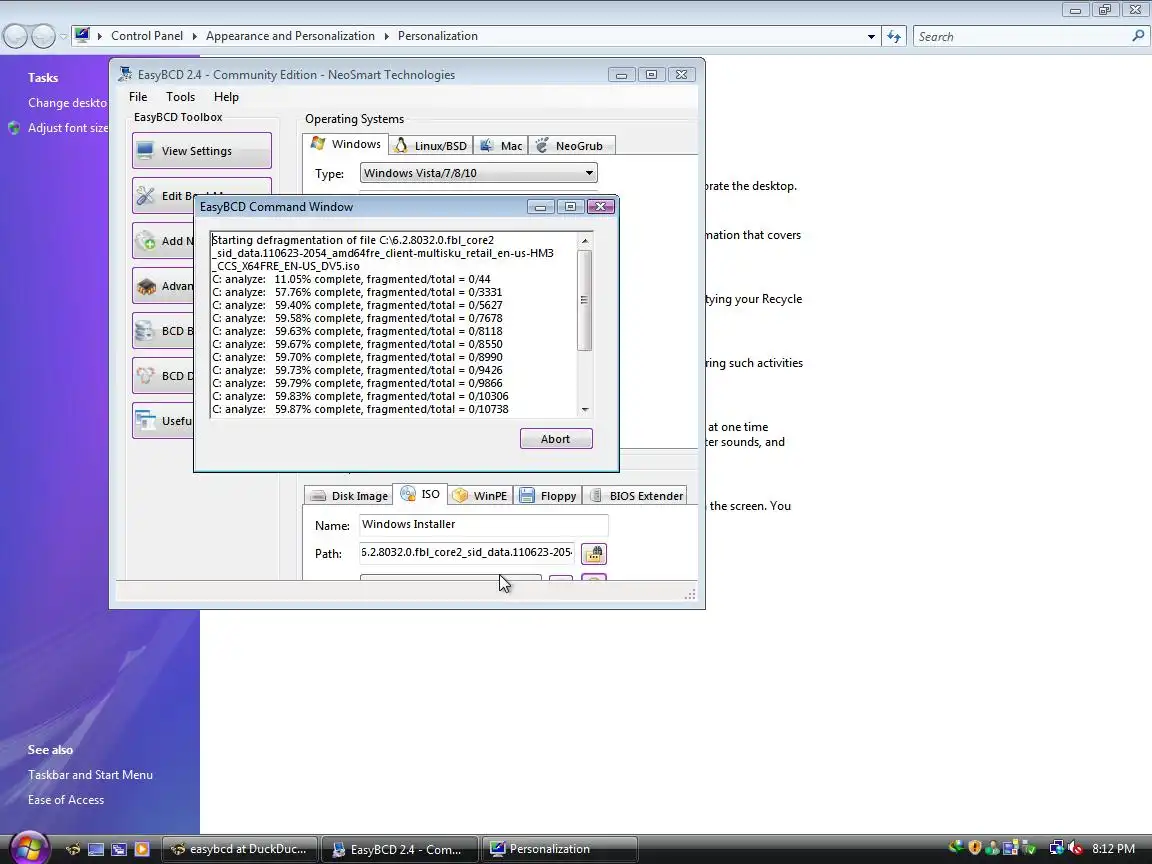Switch to the NeoGrub tab
Screen dimensions: 1152x864
click(x=571, y=145)
